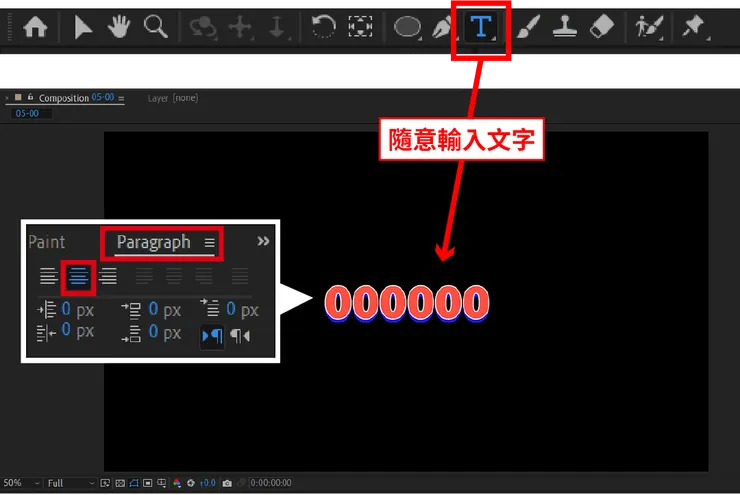The image size is (740, 495).
Task: Expand hidden panels with double chevron
Action: tap(263, 241)
